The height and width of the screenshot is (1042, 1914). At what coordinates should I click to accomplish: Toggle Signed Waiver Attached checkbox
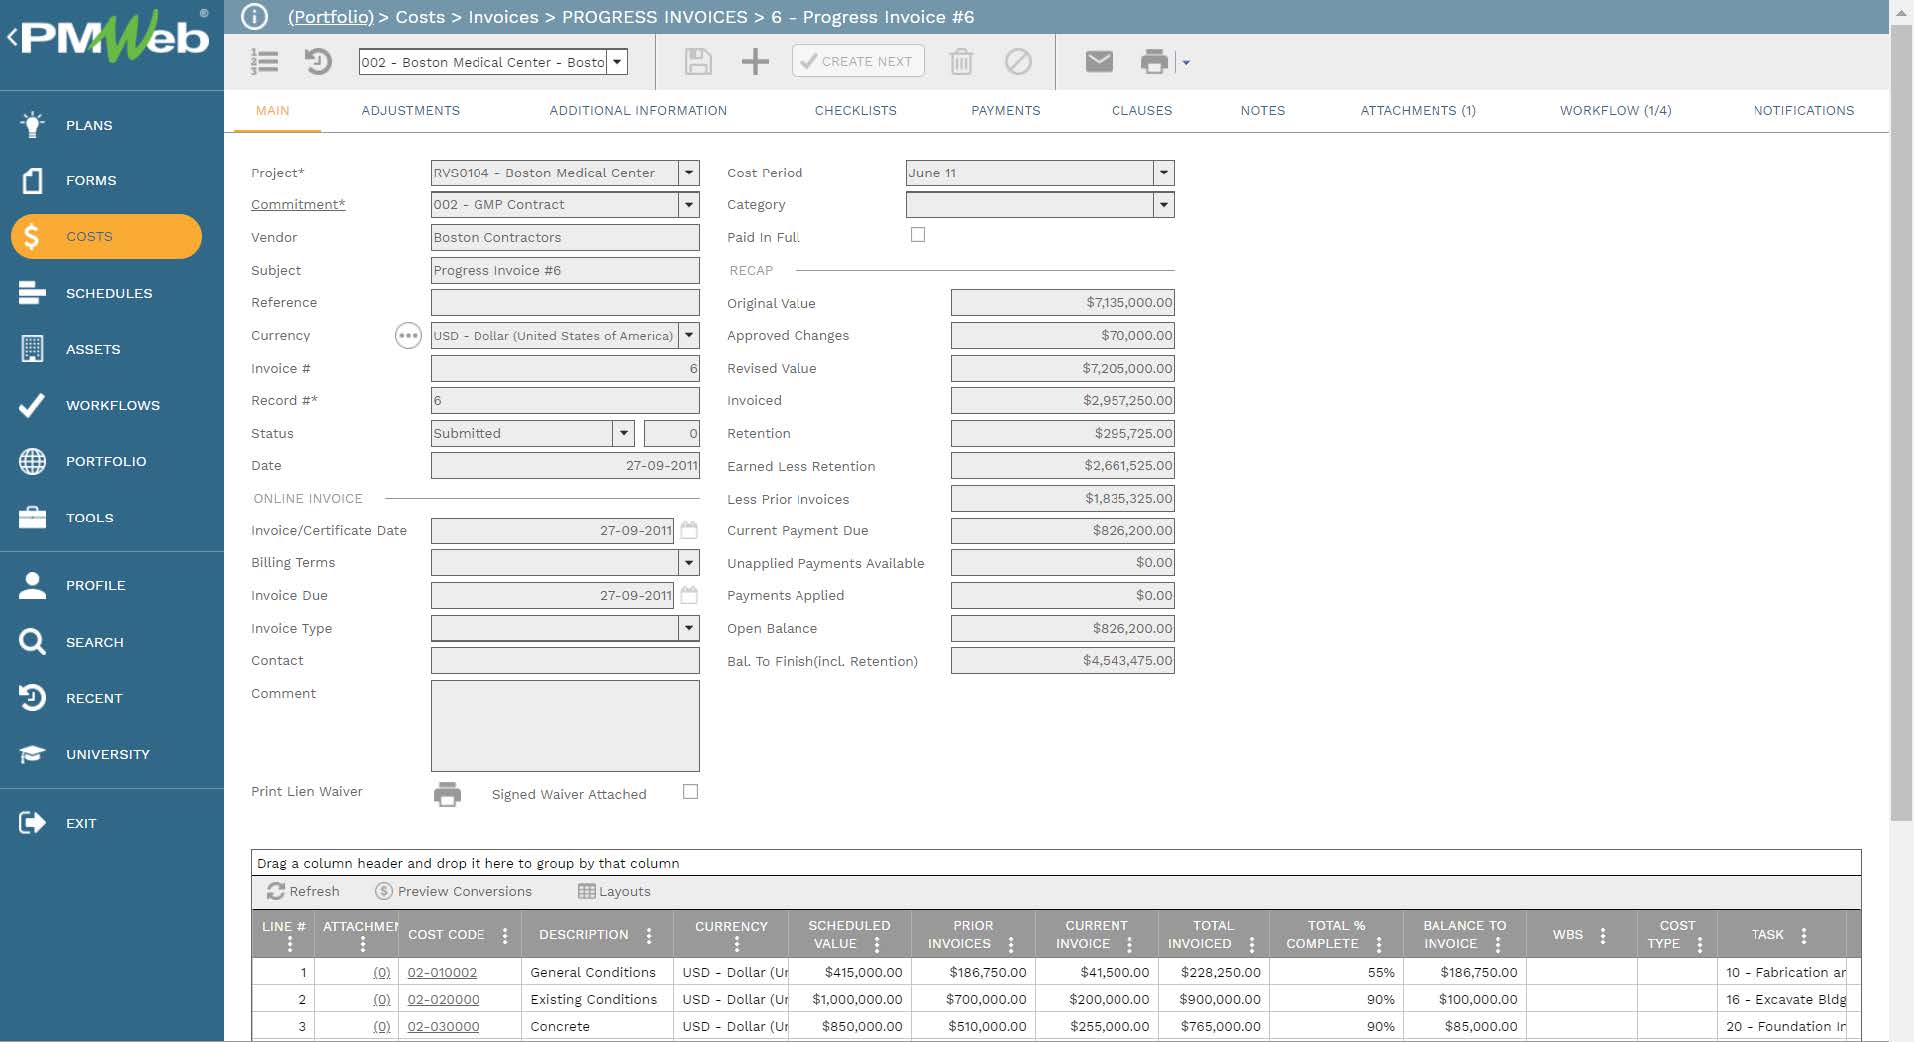click(x=690, y=792)
